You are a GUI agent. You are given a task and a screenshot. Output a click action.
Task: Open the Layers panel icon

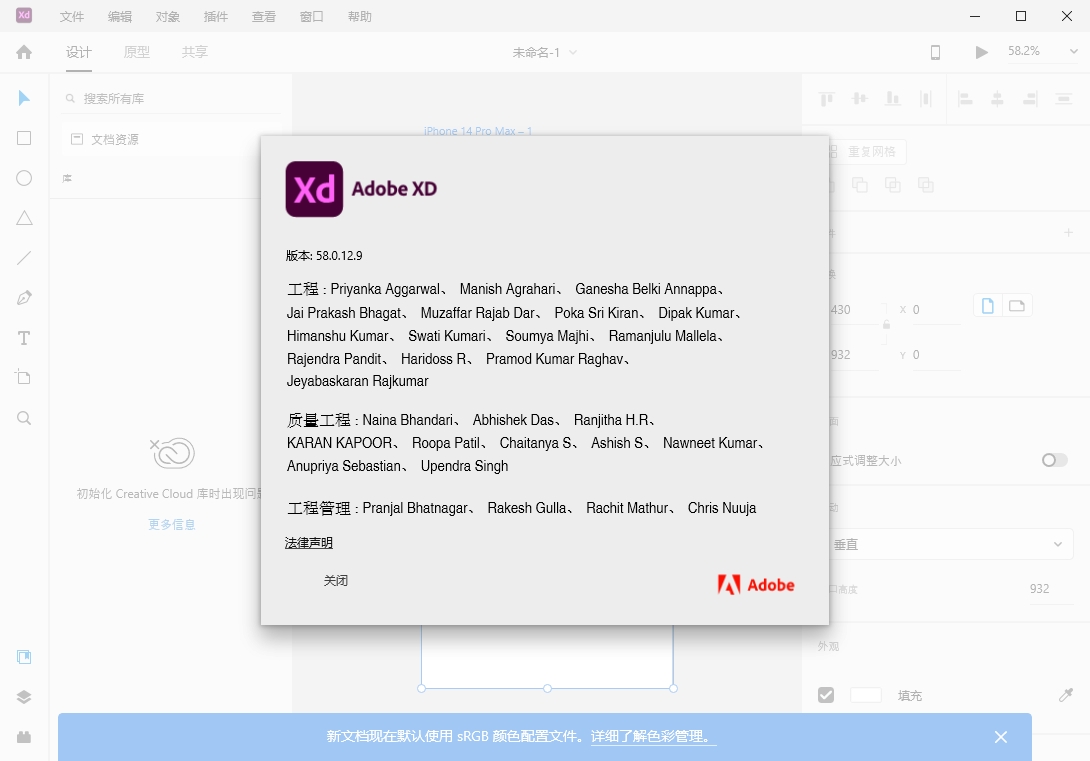click(24, 697)
